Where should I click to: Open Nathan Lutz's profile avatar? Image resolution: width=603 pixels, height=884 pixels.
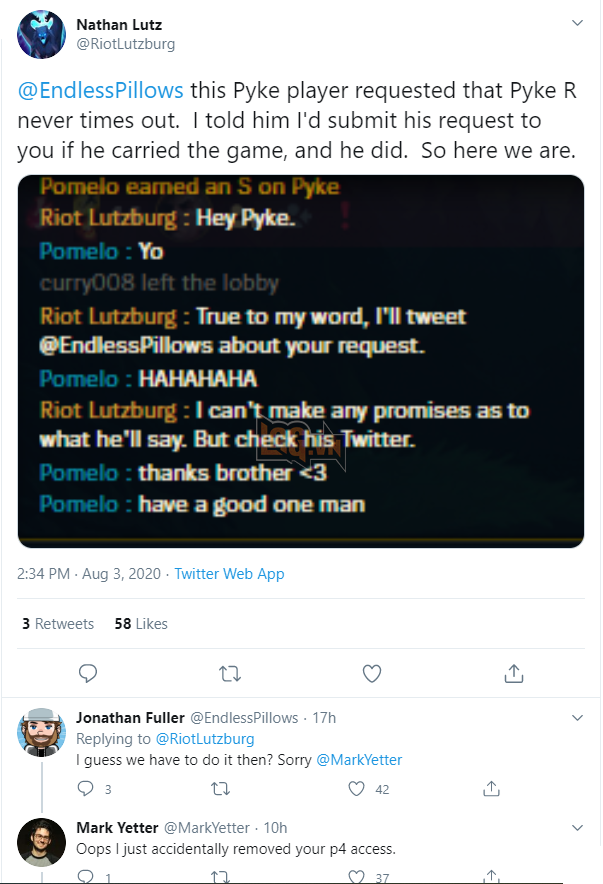42,34
